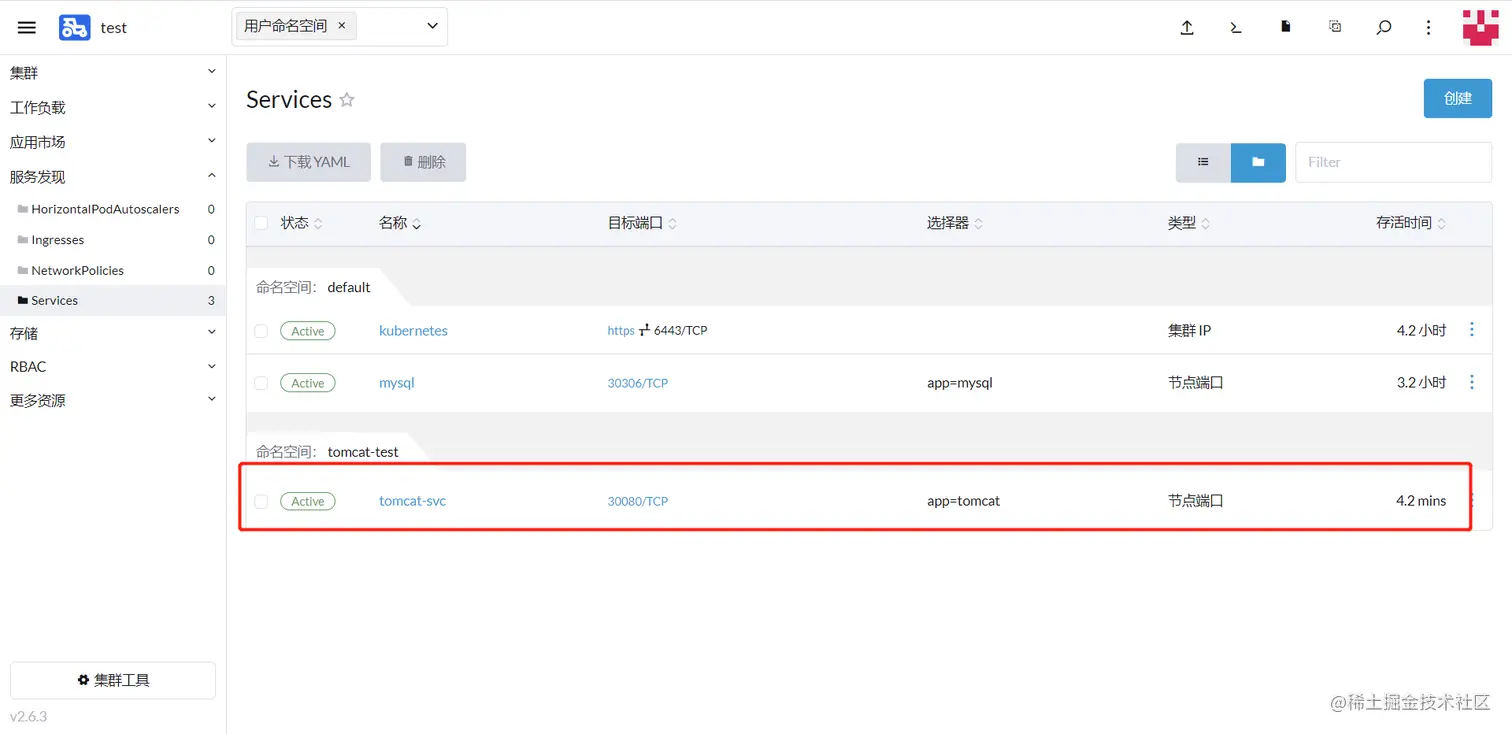1512x734 pixels.
Task: Open the kubernetes service link
Action: pos(413,331)
